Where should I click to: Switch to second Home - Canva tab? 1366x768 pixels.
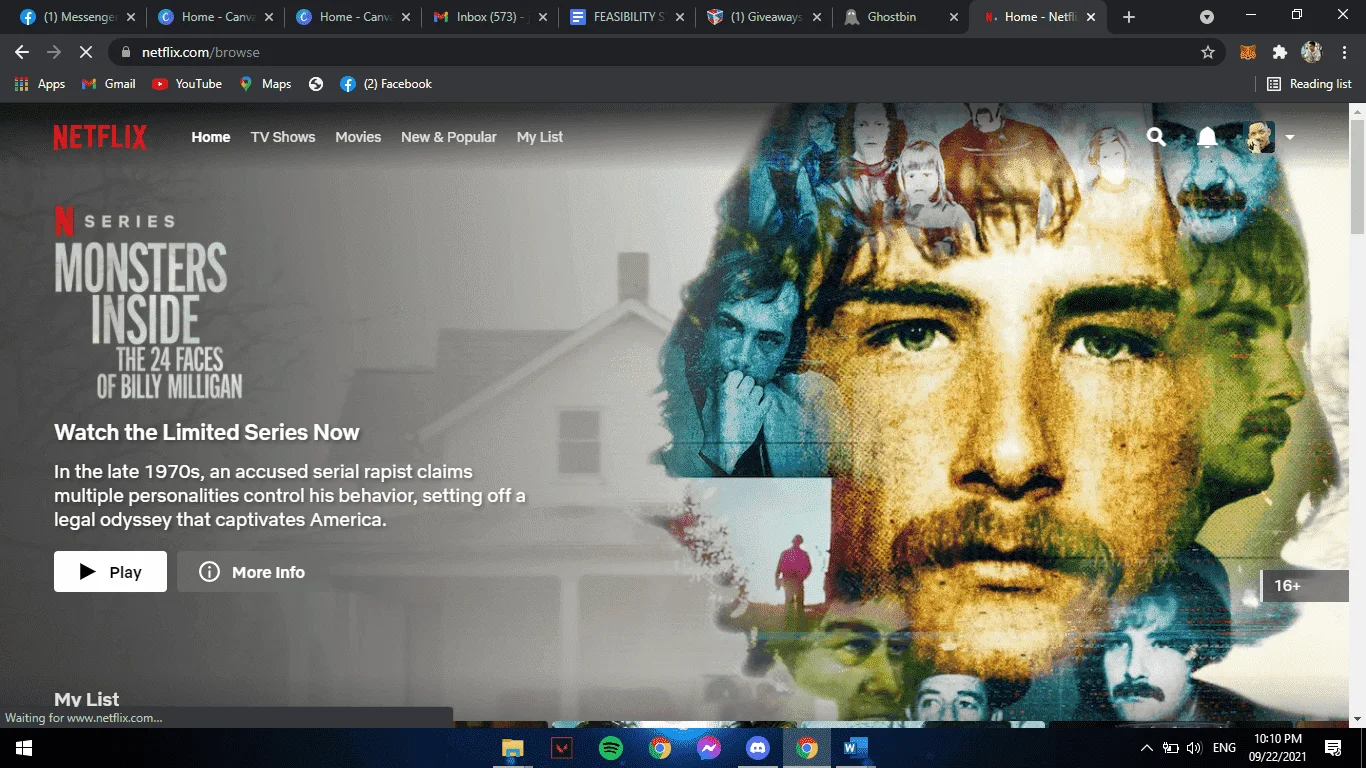352,17
